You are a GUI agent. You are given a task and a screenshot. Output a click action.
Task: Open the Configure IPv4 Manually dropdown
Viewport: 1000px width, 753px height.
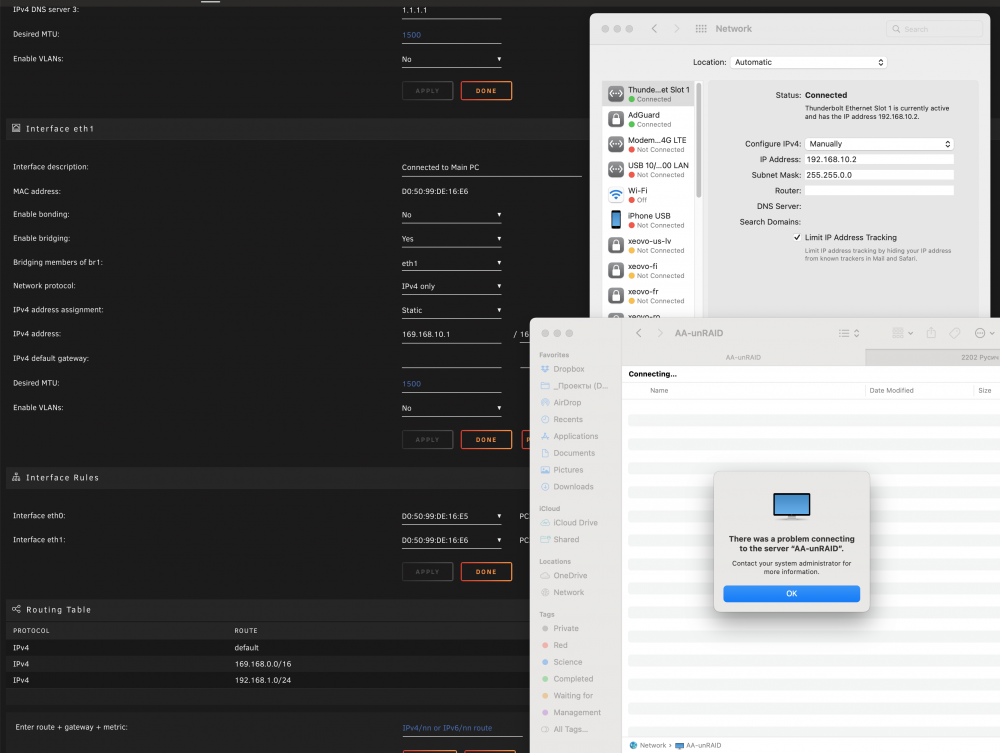879,143
